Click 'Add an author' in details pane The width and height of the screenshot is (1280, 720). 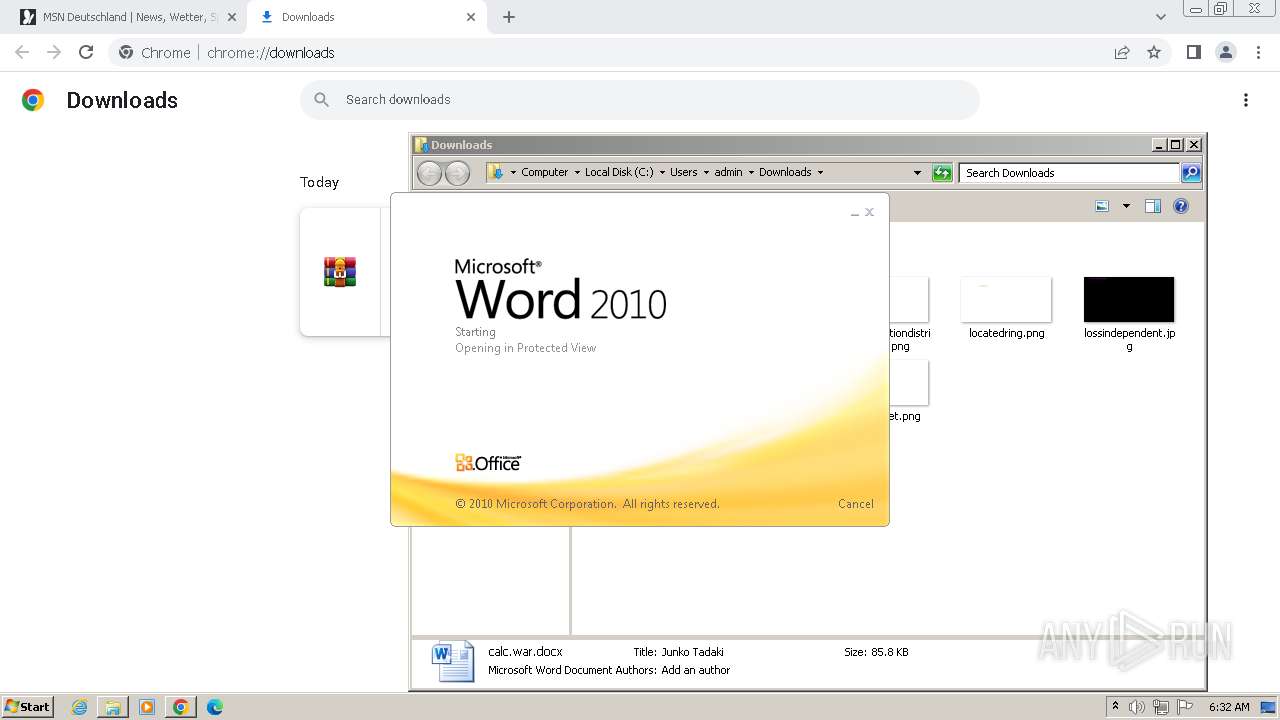point(696,670)
